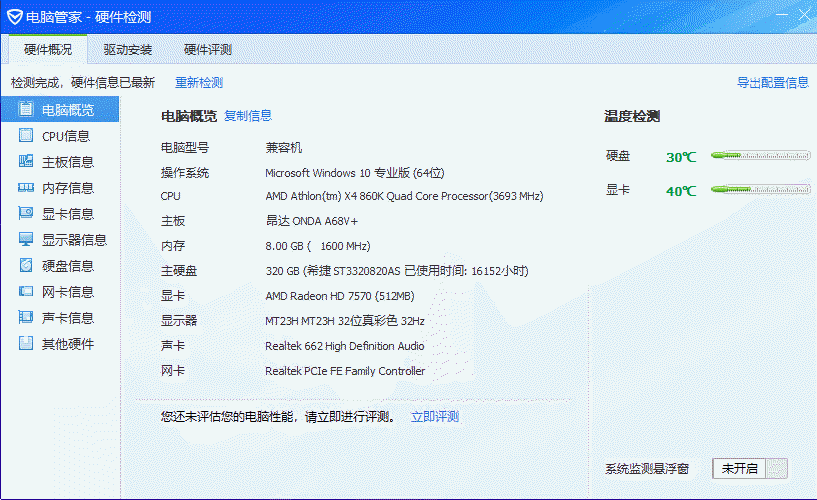Image resolution: width=817 pixels, height=500 pixels.
Task: Select 显卡信息 in the sidebar
Action: coord(68,214)
